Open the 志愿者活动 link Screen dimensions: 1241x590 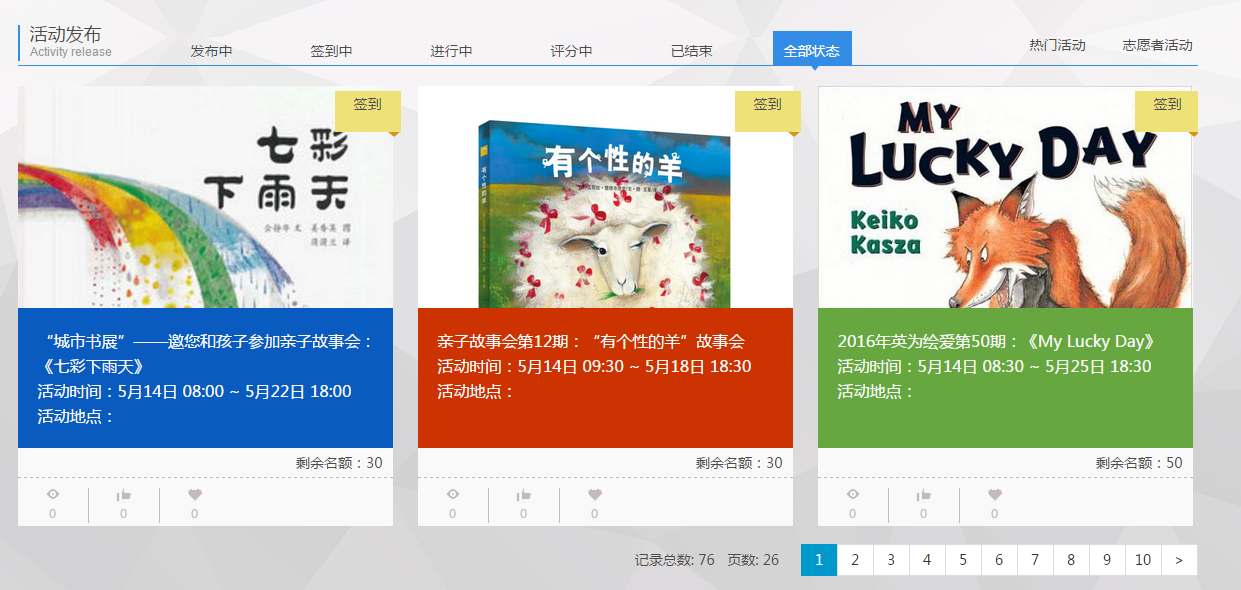pos(1157,45)
